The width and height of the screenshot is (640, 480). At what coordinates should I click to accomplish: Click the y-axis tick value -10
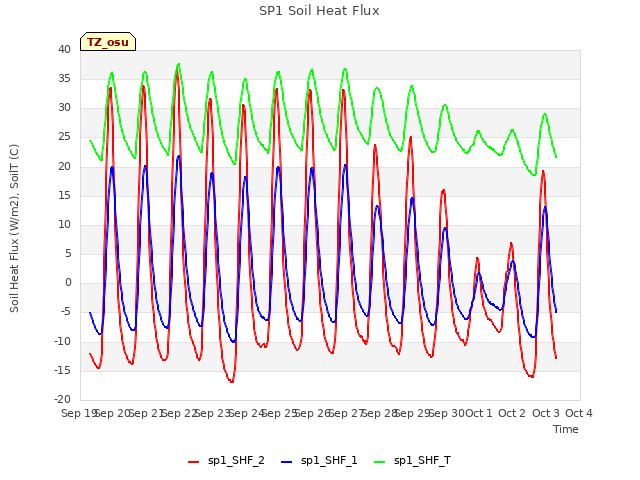[x=62, y=341]
